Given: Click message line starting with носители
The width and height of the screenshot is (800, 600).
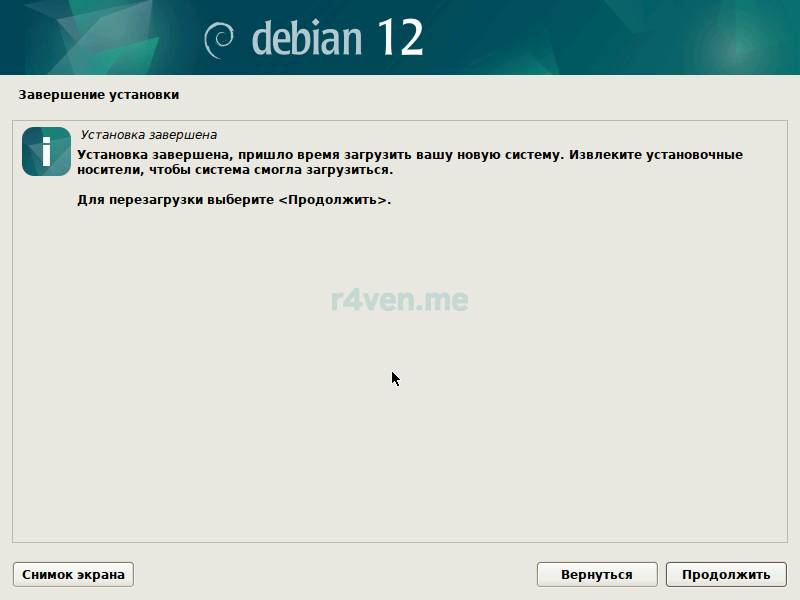Looking at the screenshot, I should point(235,170).
